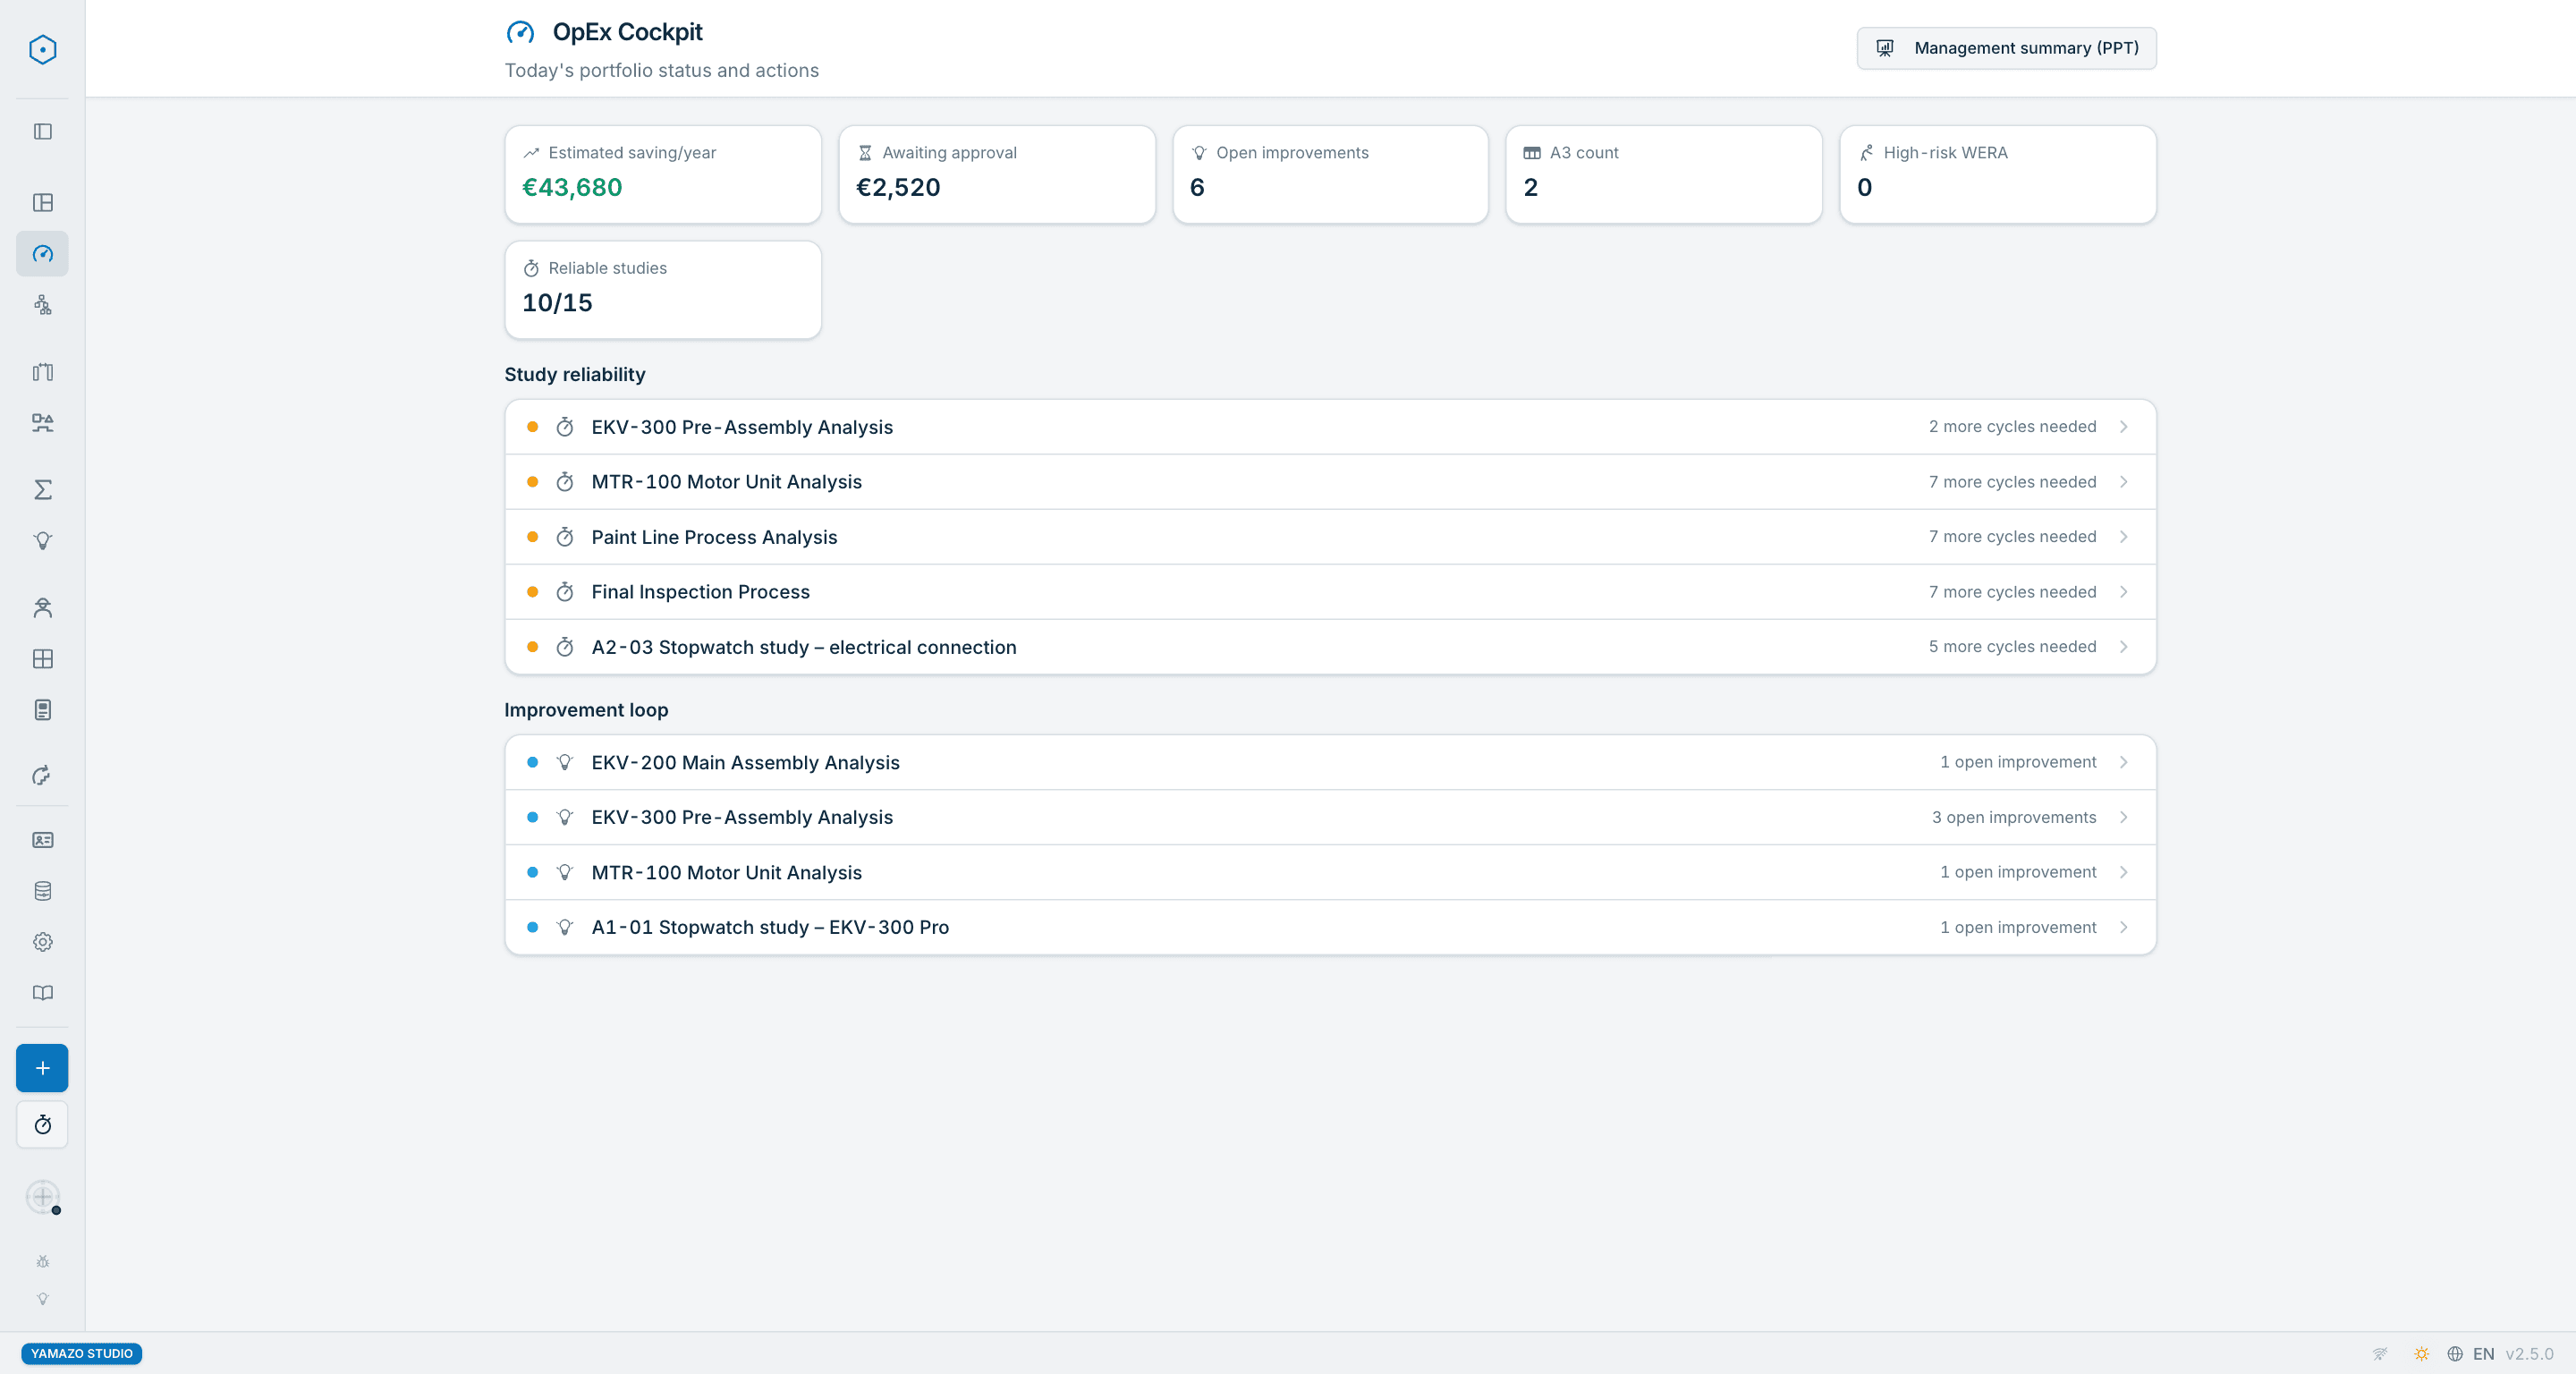Click the €2,520 awaiting approval value
This screenshot has height=1374, width=2576.
point(898,188)
